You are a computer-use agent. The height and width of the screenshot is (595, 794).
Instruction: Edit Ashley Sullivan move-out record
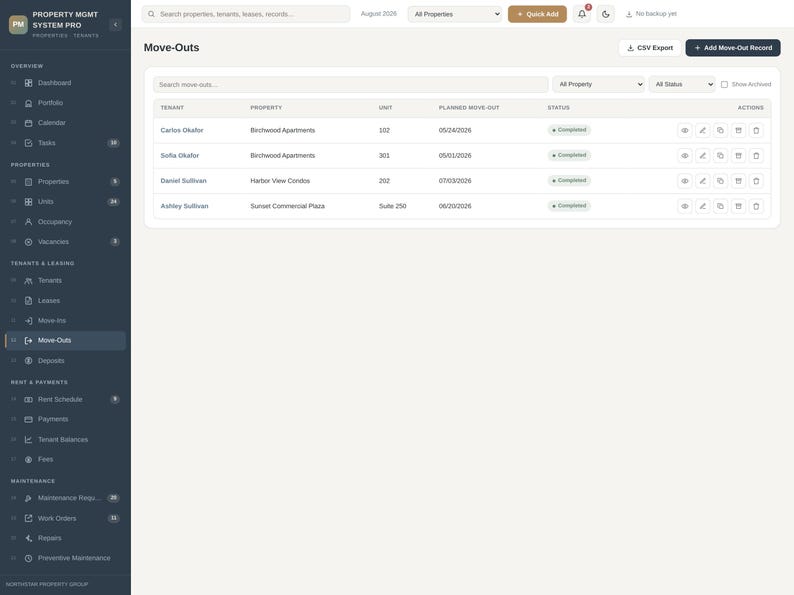pyautogui.click(x=702, y=206)
